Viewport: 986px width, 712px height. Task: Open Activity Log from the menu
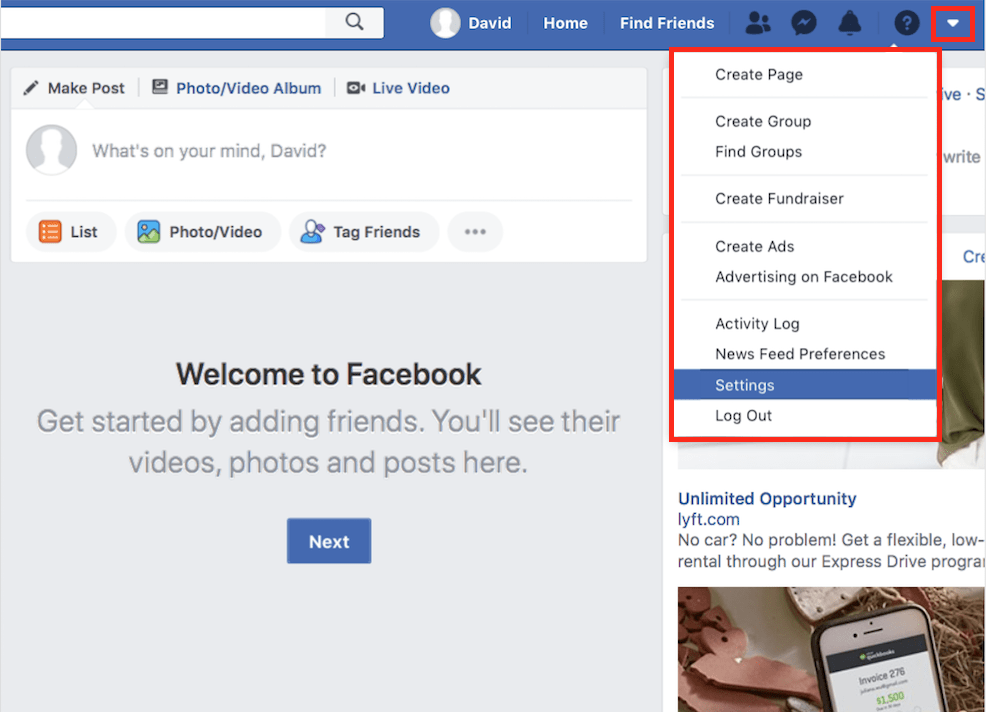[x=758, y=323]
